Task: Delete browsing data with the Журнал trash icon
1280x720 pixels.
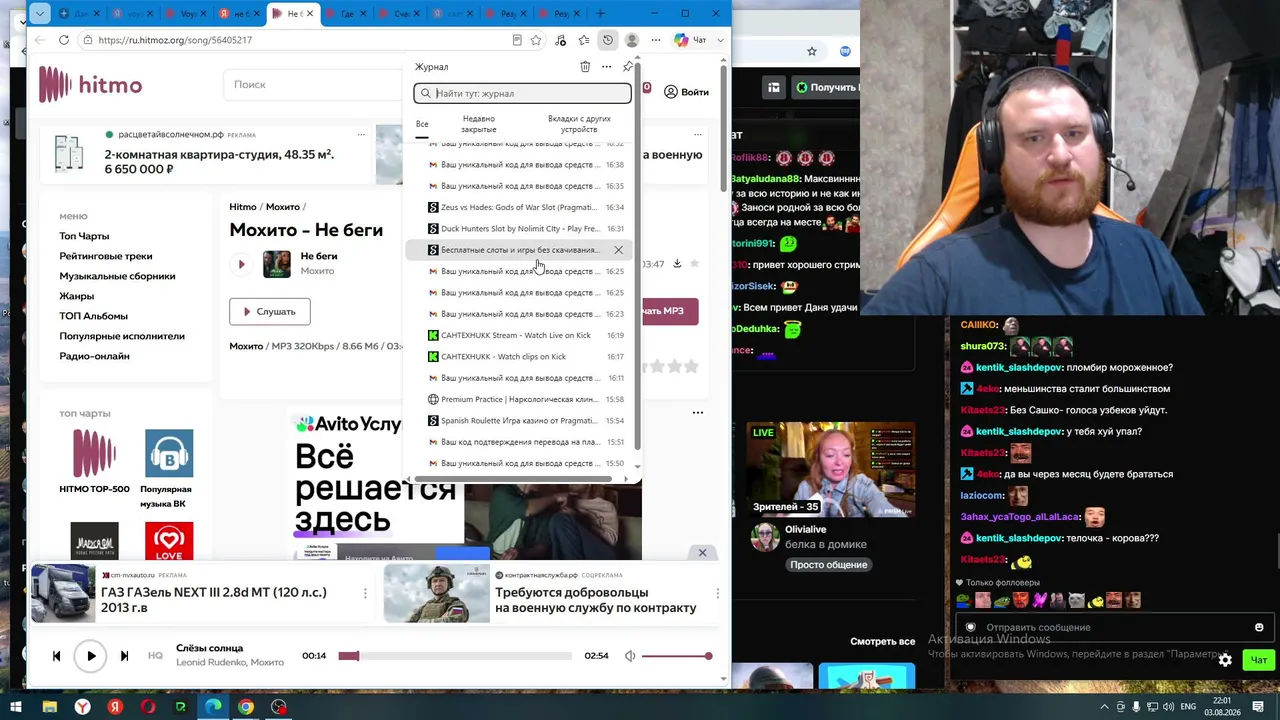Action: 585,67
